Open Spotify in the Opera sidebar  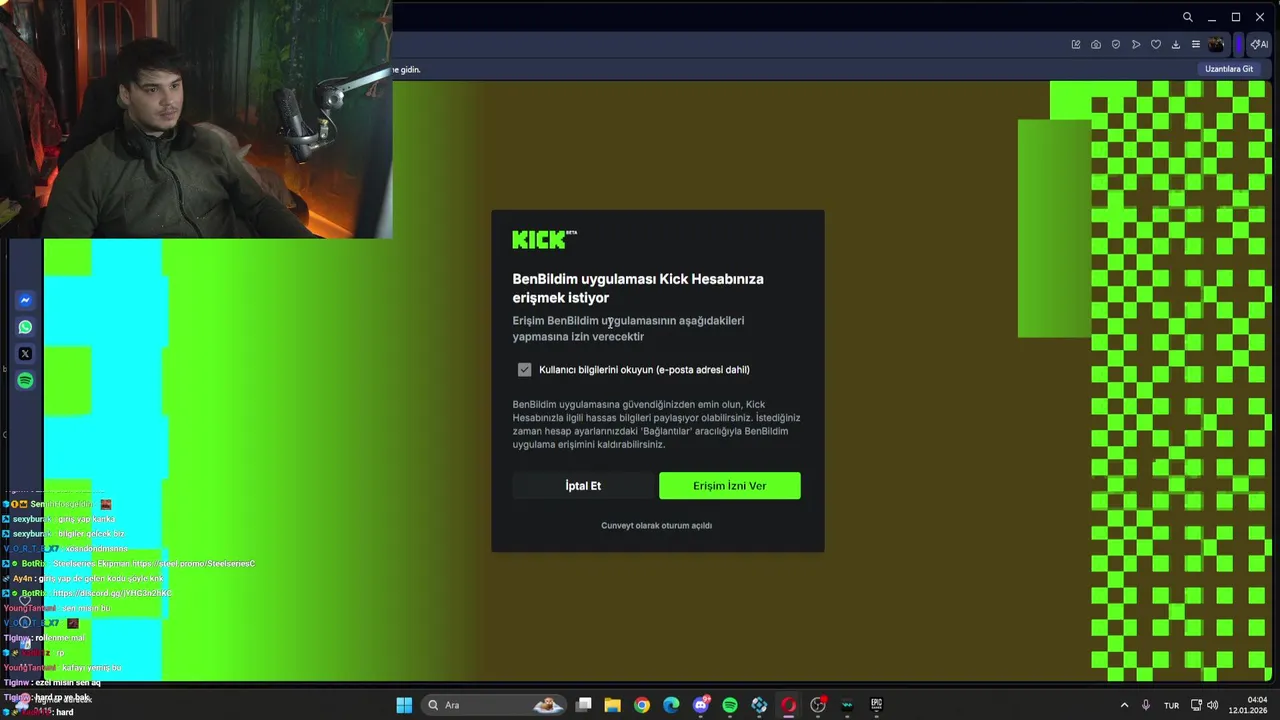point(25,381)
